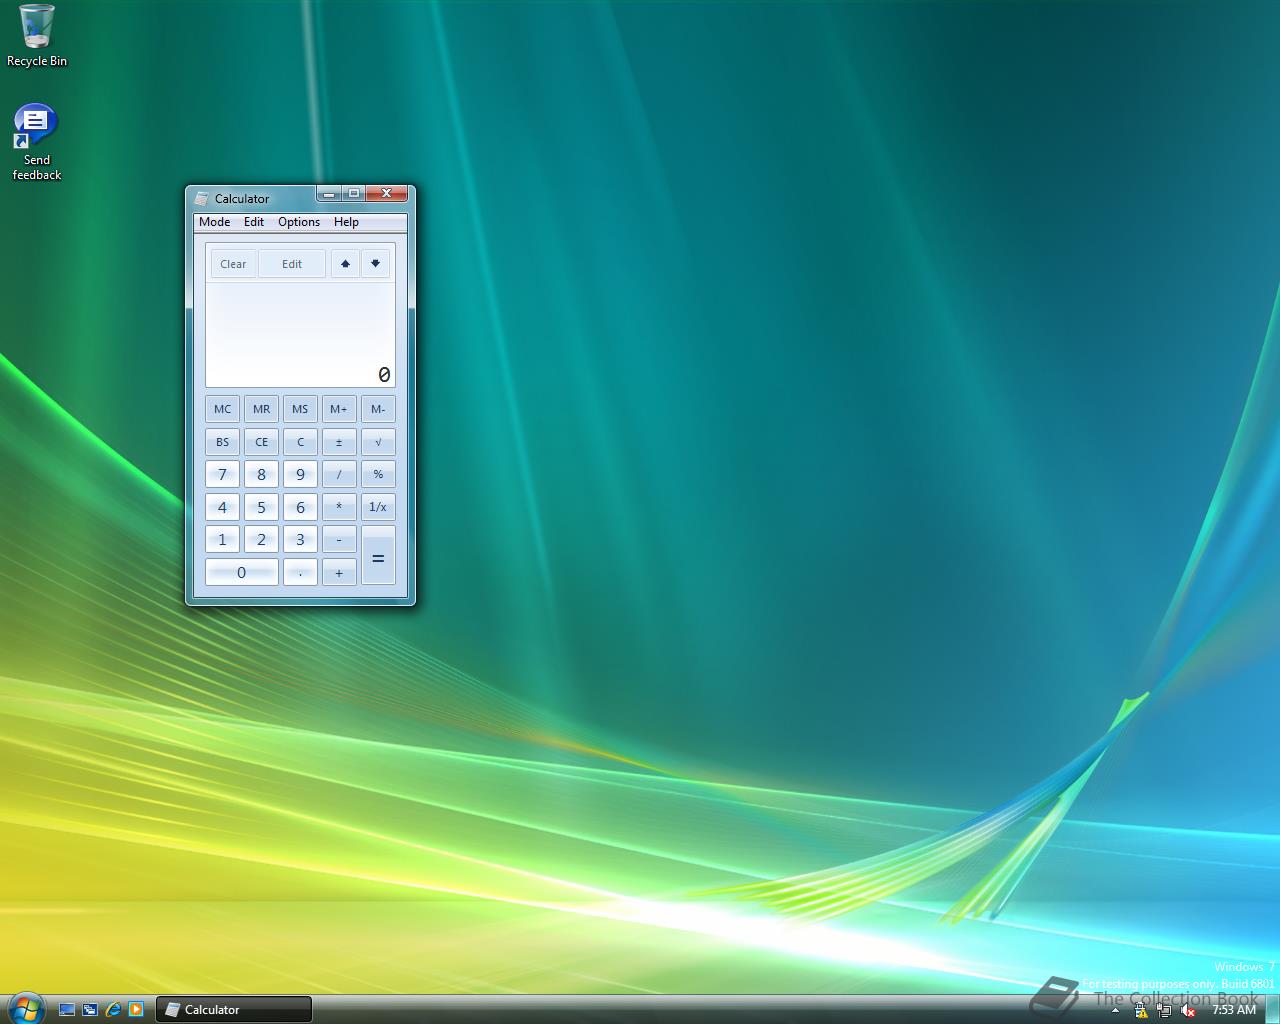This screenshot has width=1280, height=1024.
Task: Click the equals key
Action: (x=378, y=556)
